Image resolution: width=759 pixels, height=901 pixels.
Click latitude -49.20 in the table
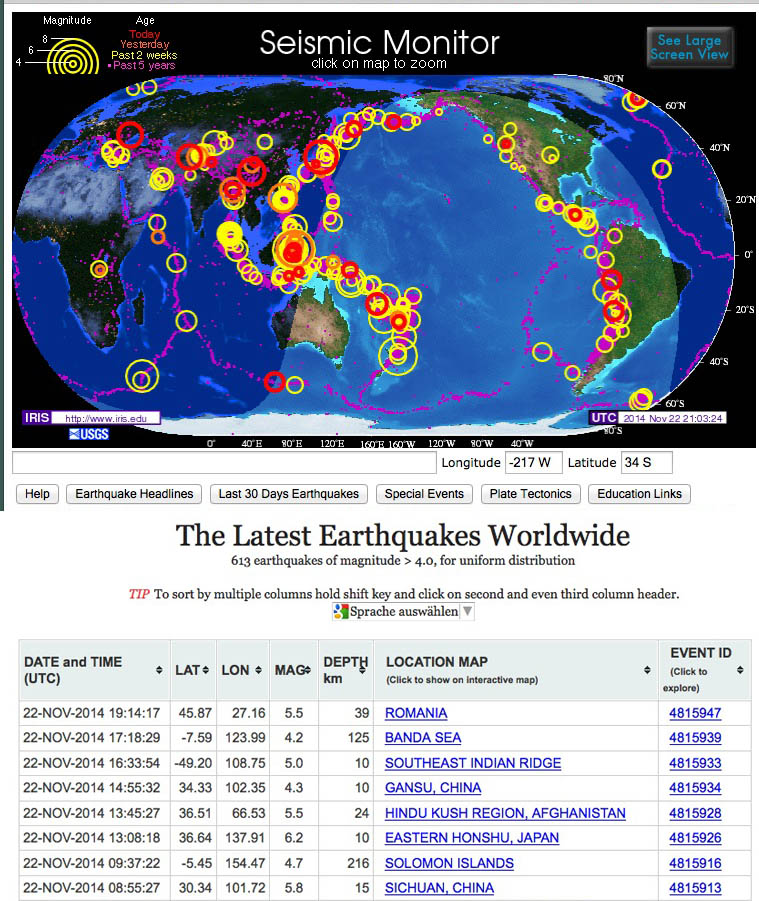point(193,763)
